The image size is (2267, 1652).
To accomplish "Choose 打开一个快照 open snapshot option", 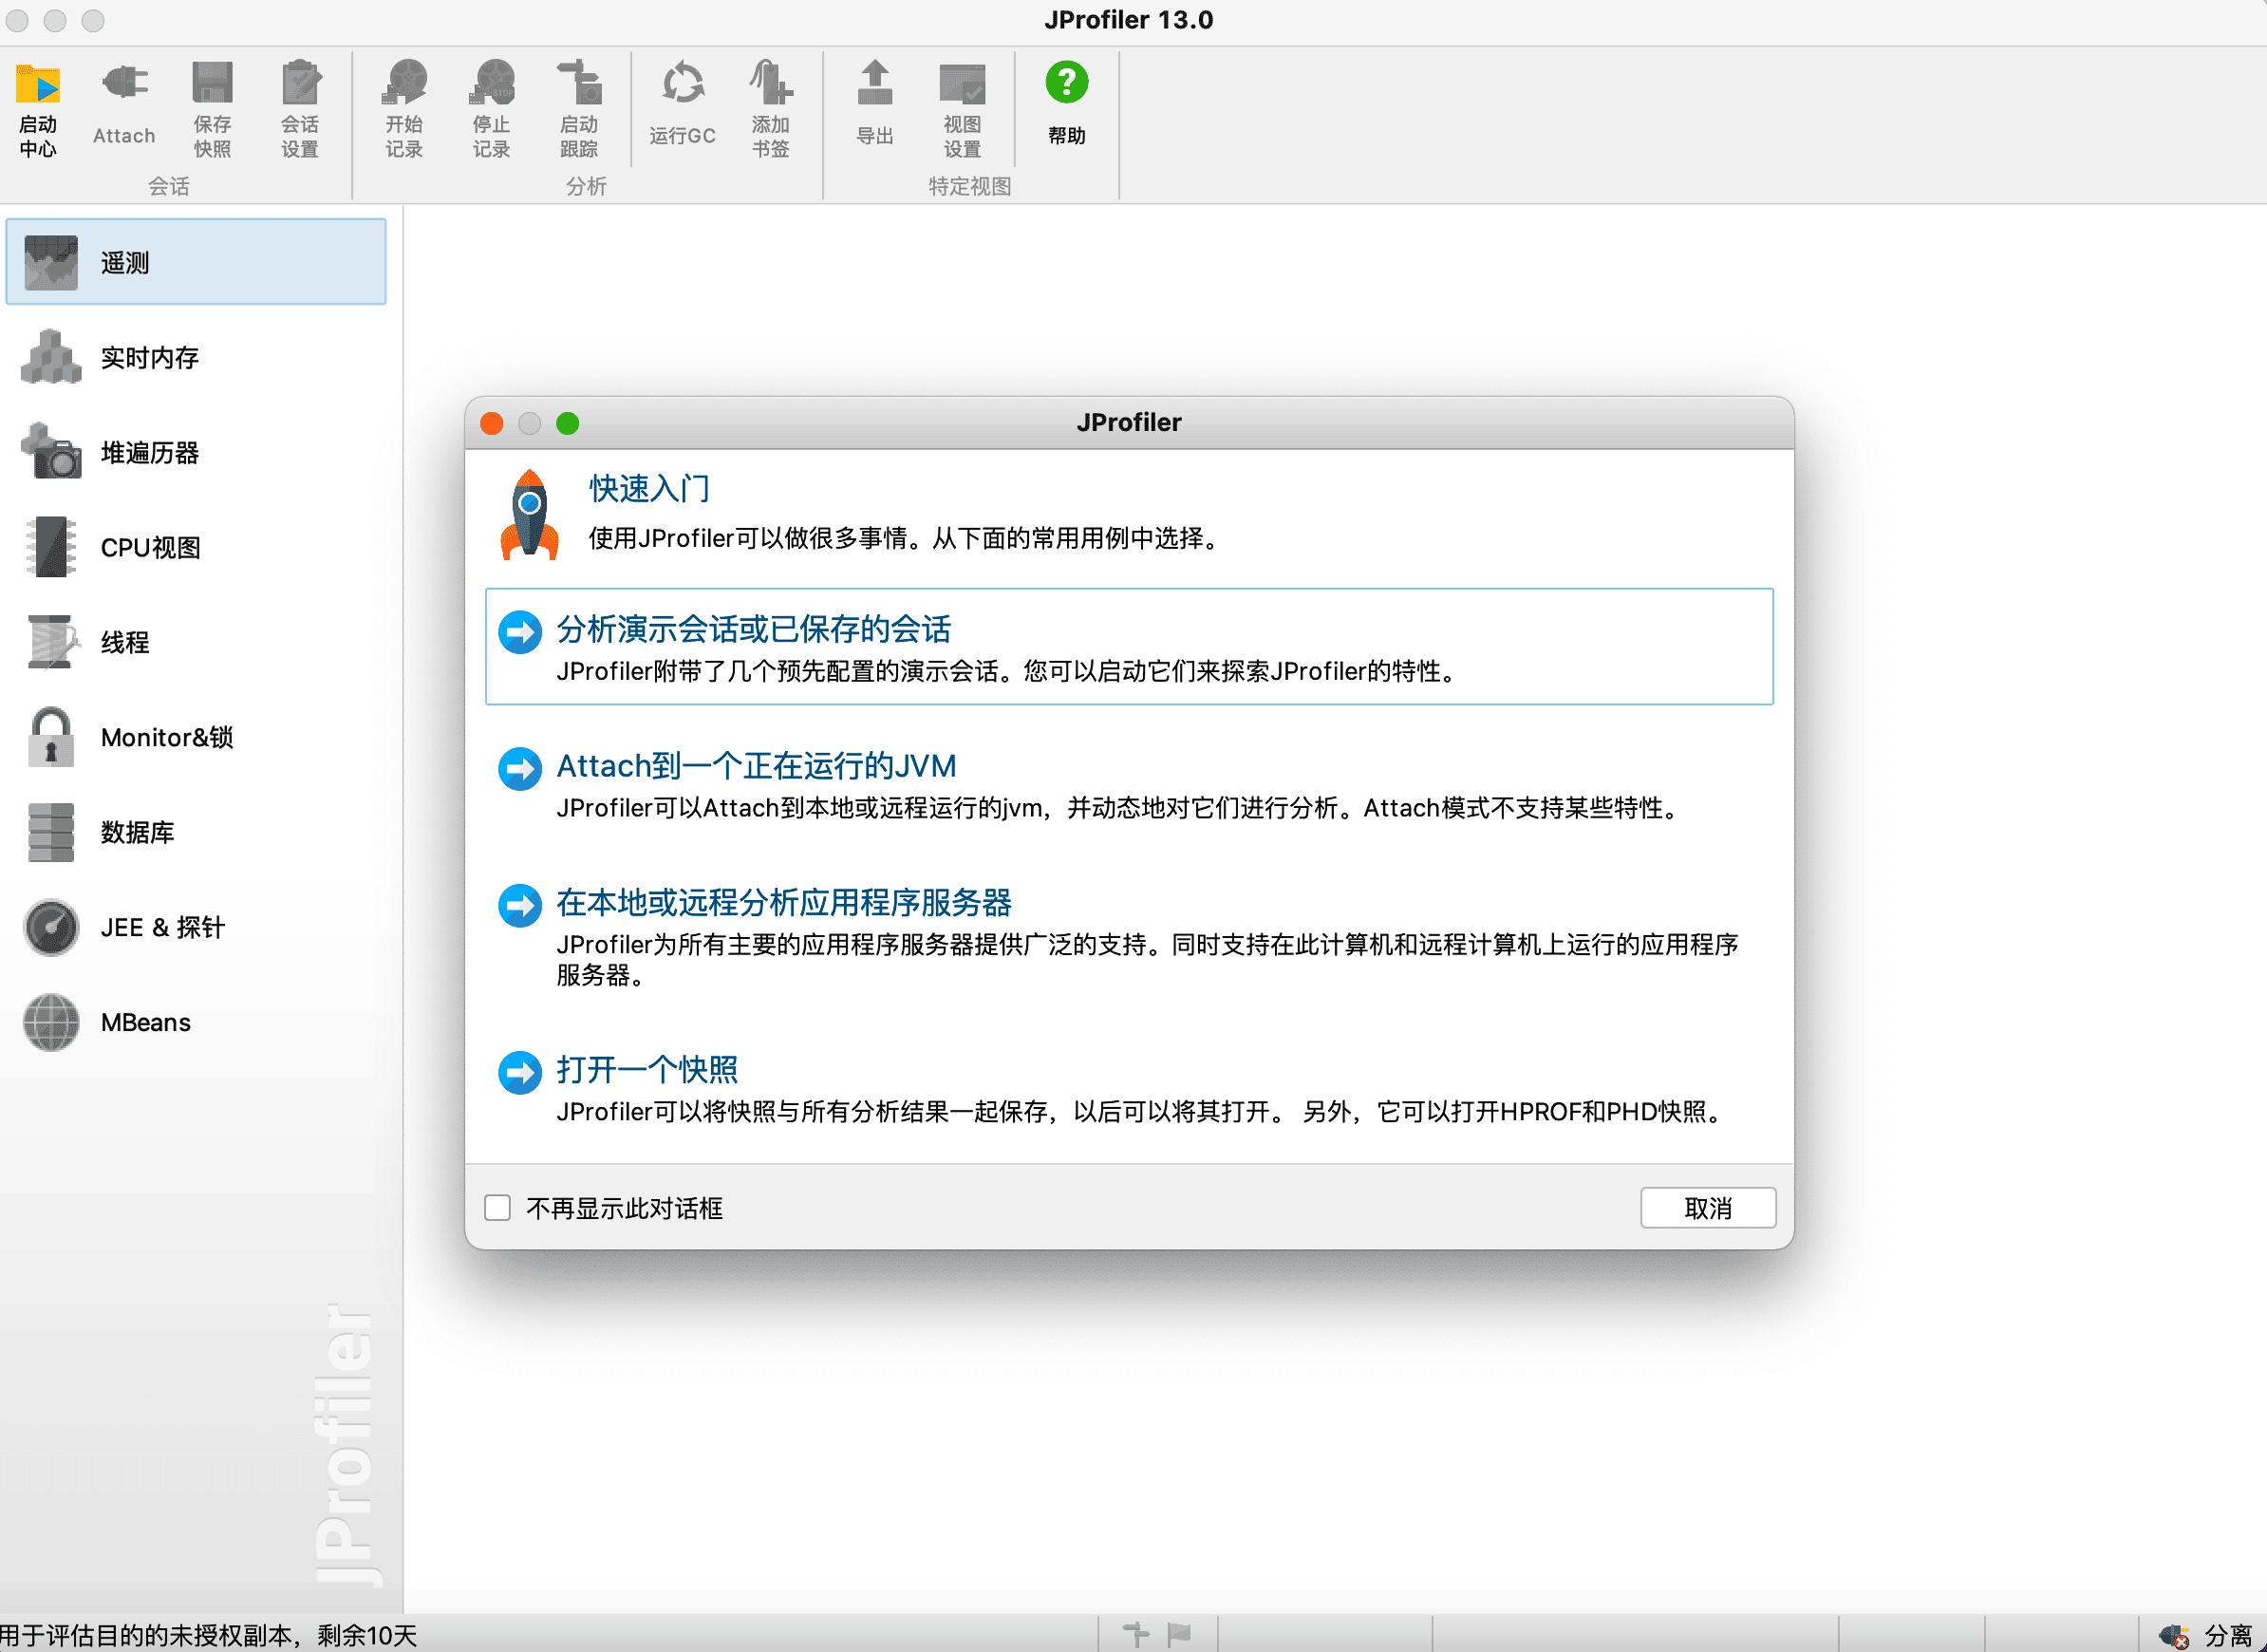I will [x=647, y=1070].
